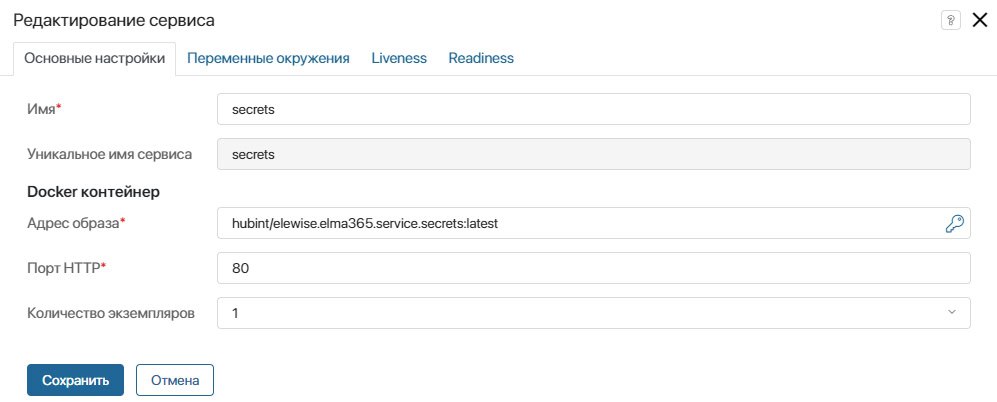Expand instances list via chevron arrow

952,312
